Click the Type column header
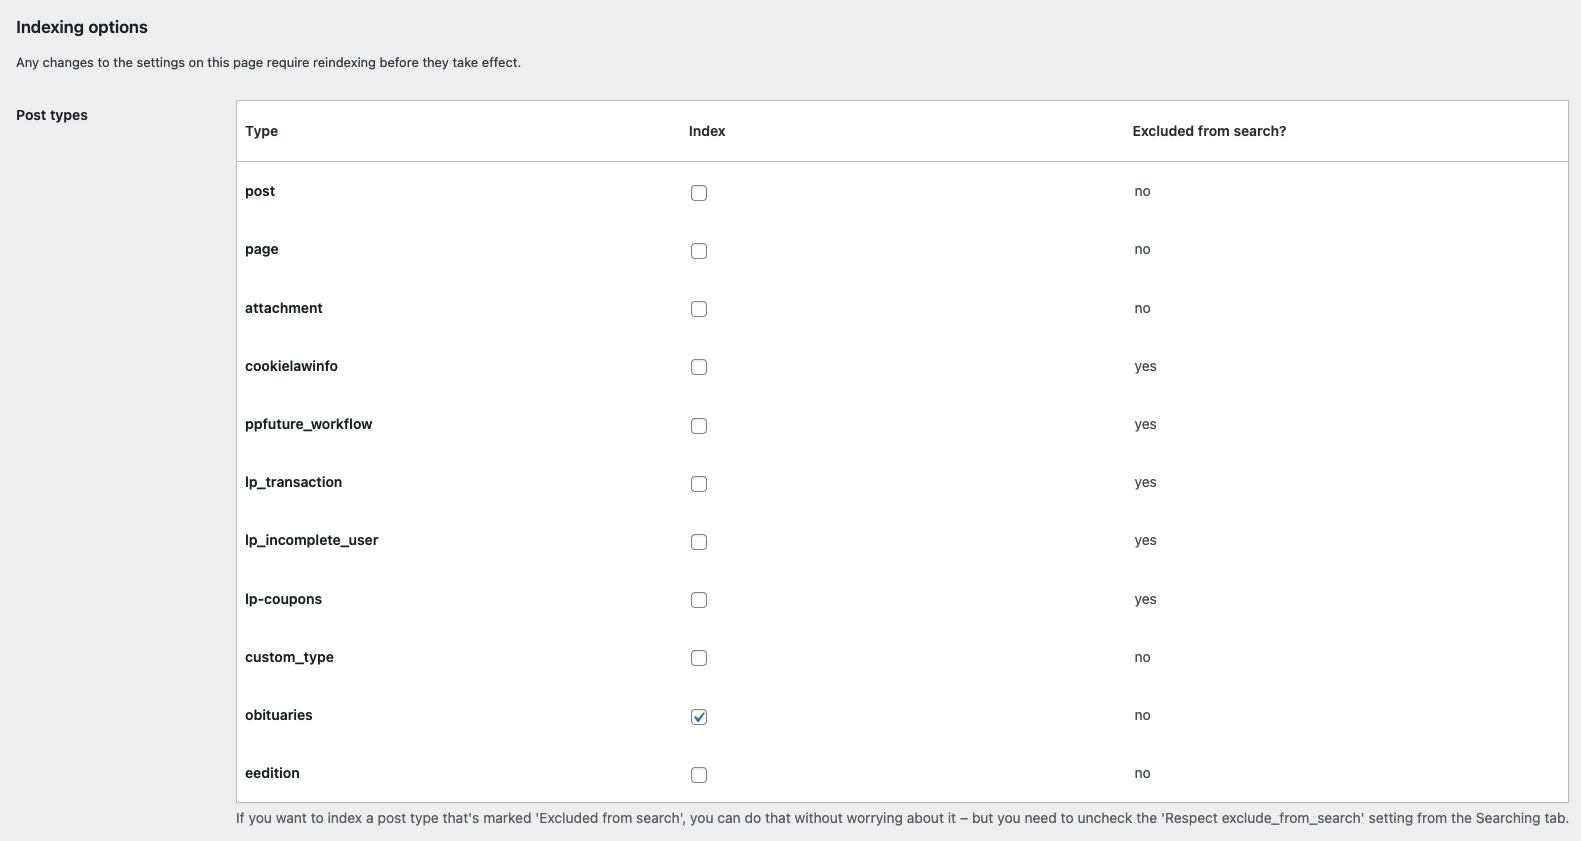 261,131
